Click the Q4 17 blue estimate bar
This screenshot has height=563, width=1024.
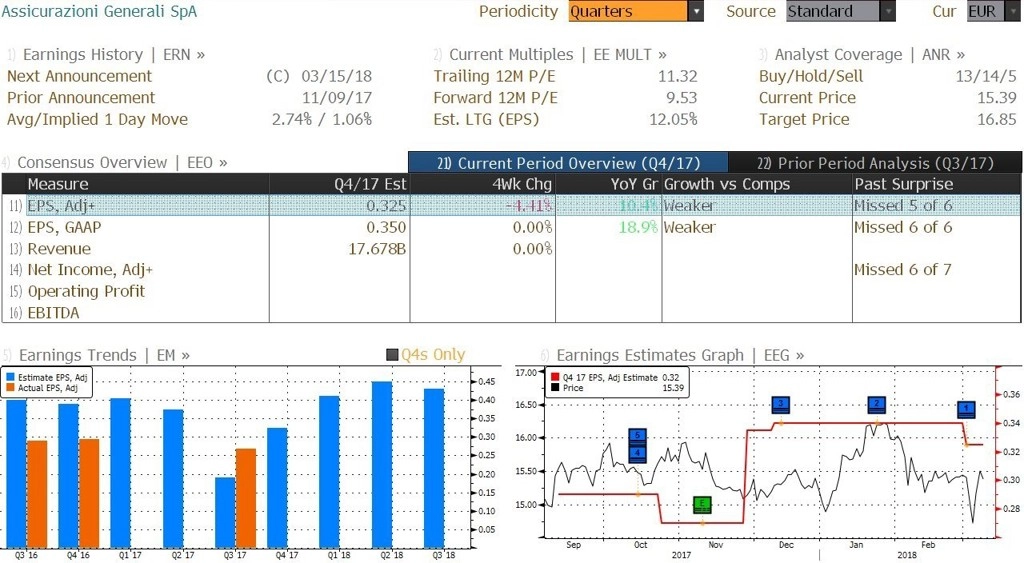(x=278, y=488)
